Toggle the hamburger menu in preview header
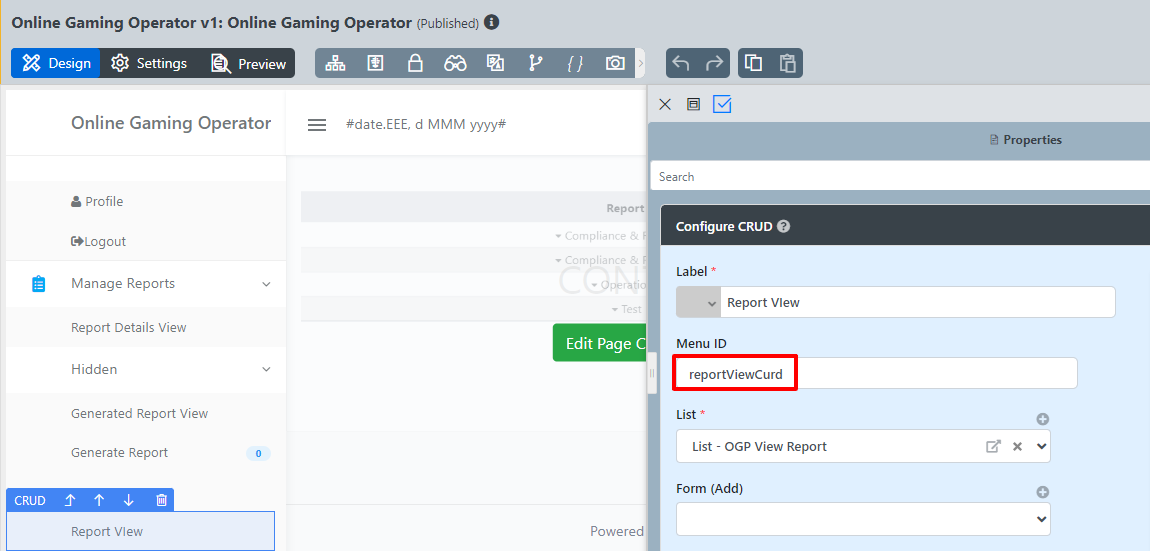 [x=317, y=125]
